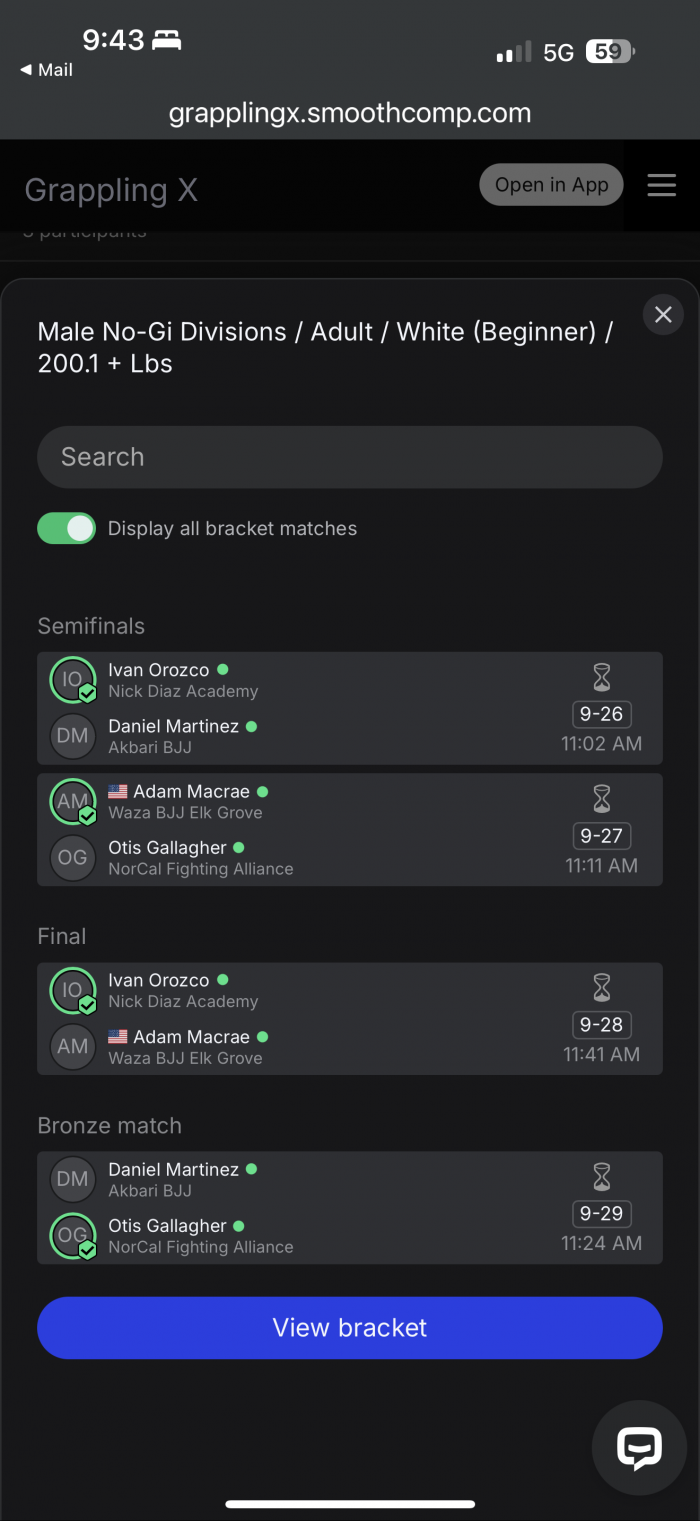
Task: Select Otis Gallagher in Semifinals
Action: click(x=167, y=848)
